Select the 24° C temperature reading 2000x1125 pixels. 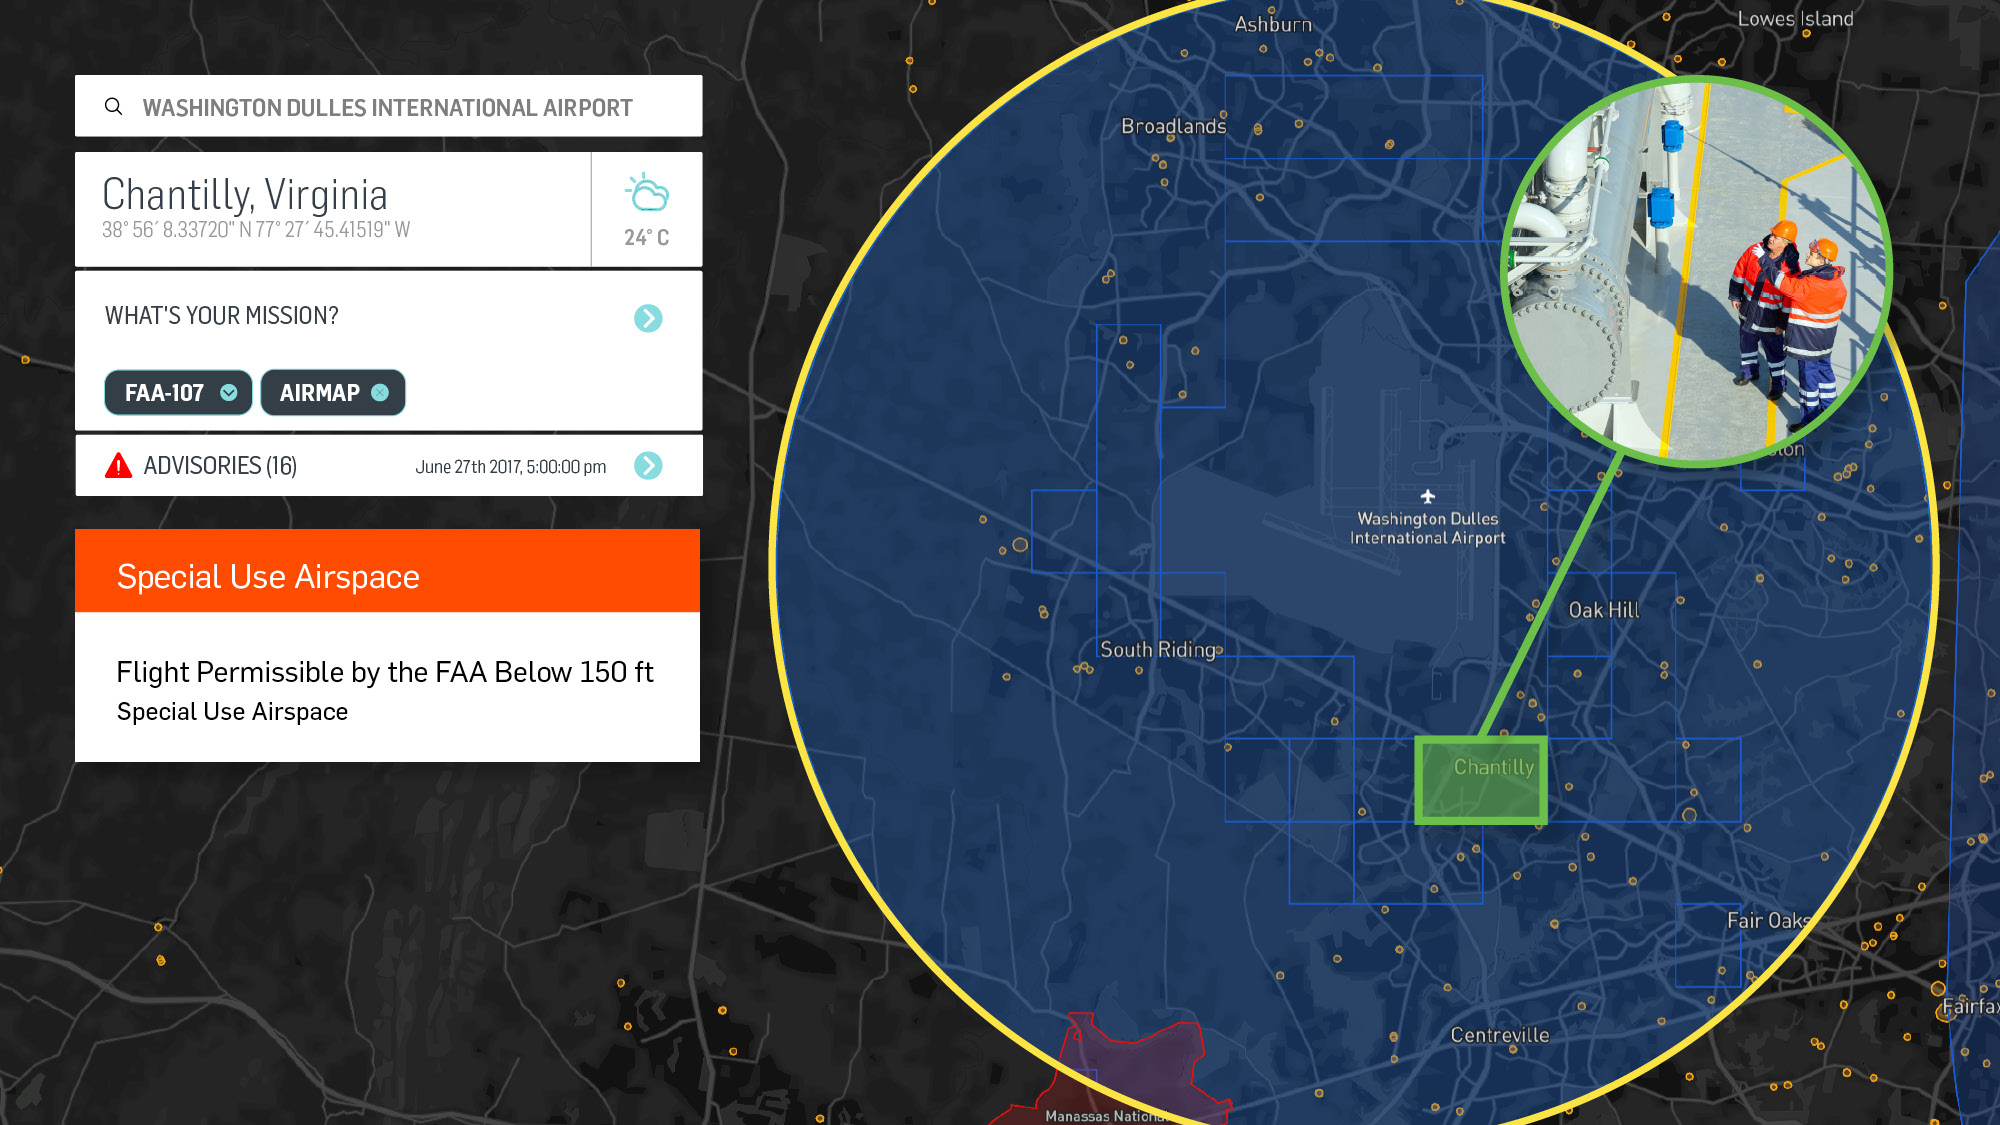[646, 238]
